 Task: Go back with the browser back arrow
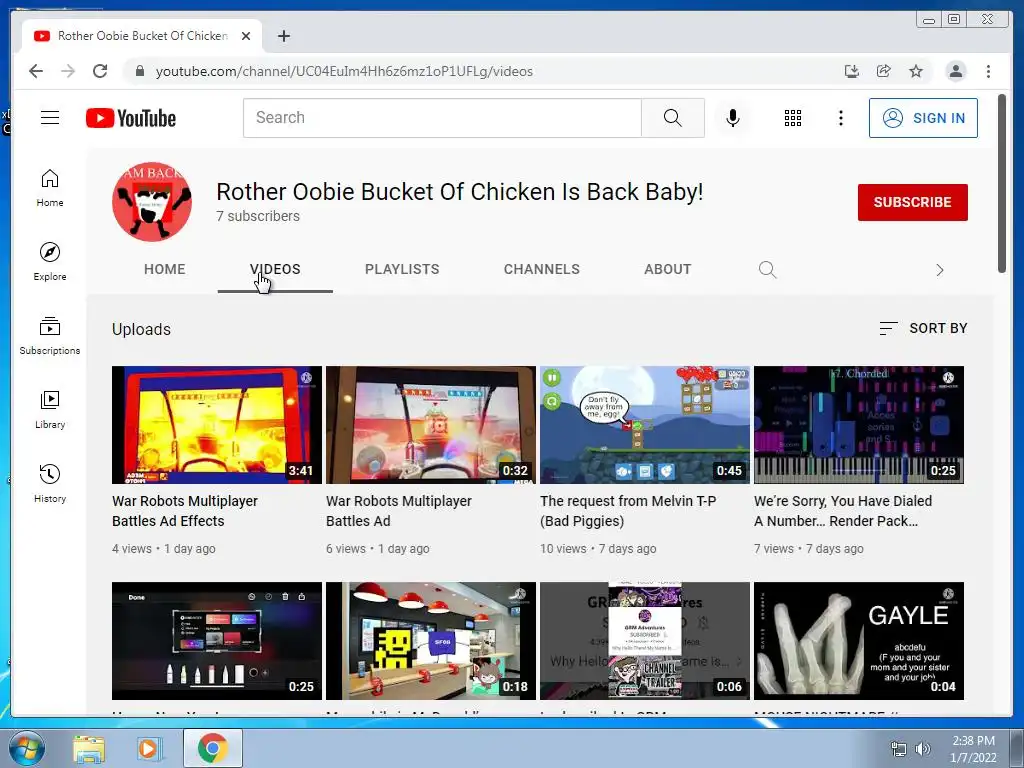click(36, 71)
